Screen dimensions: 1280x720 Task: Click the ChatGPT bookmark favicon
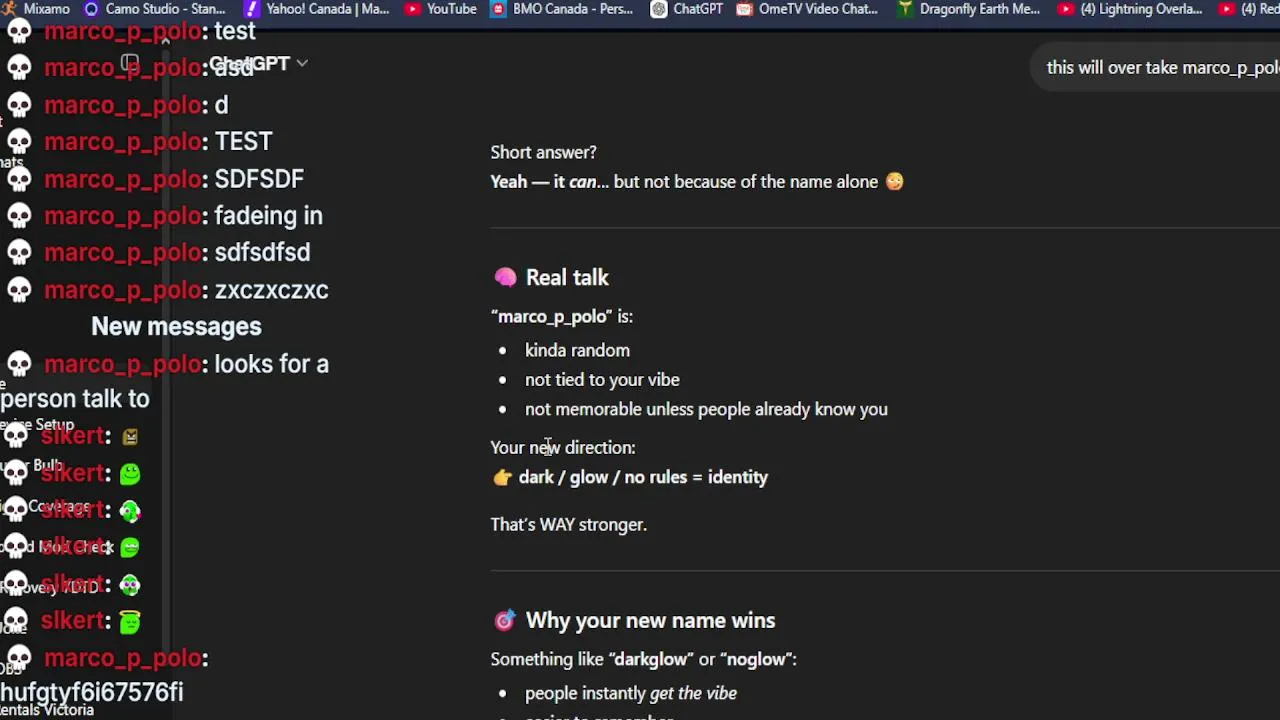pos(658,9)
